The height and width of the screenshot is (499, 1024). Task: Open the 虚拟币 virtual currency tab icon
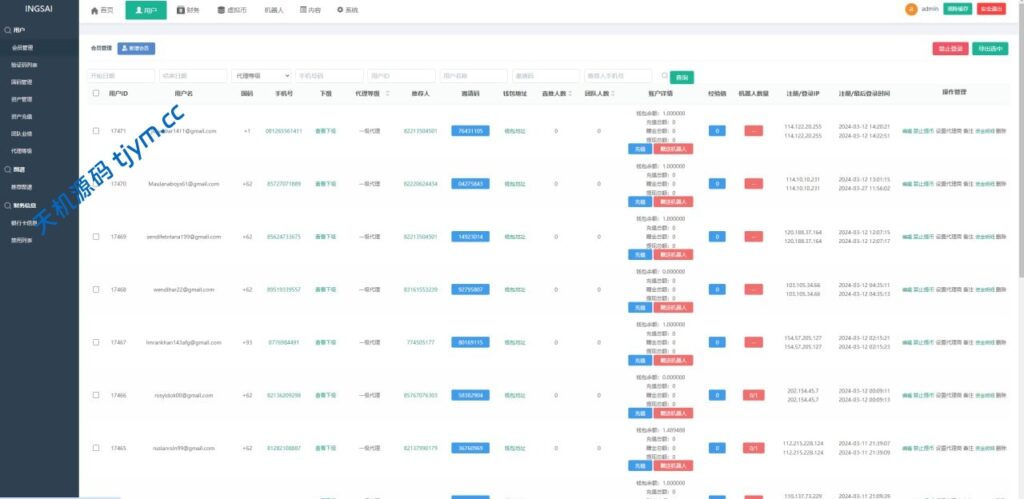click(220, 10)
